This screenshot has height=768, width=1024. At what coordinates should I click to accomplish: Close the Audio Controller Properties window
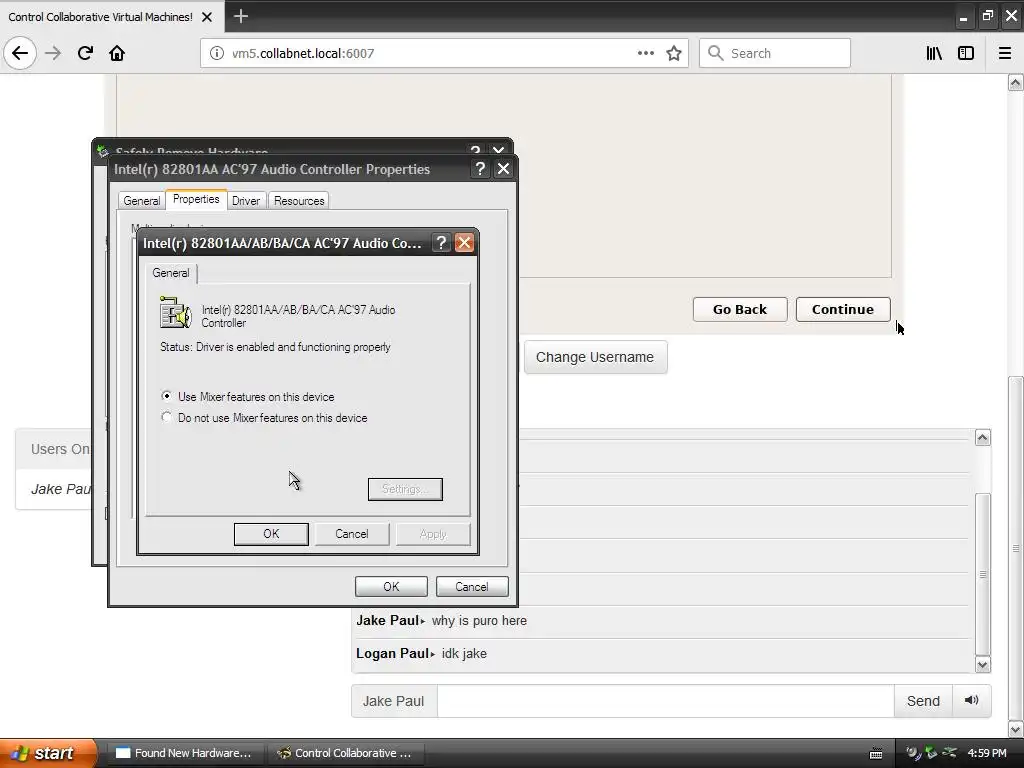click(x=504, y=169)
